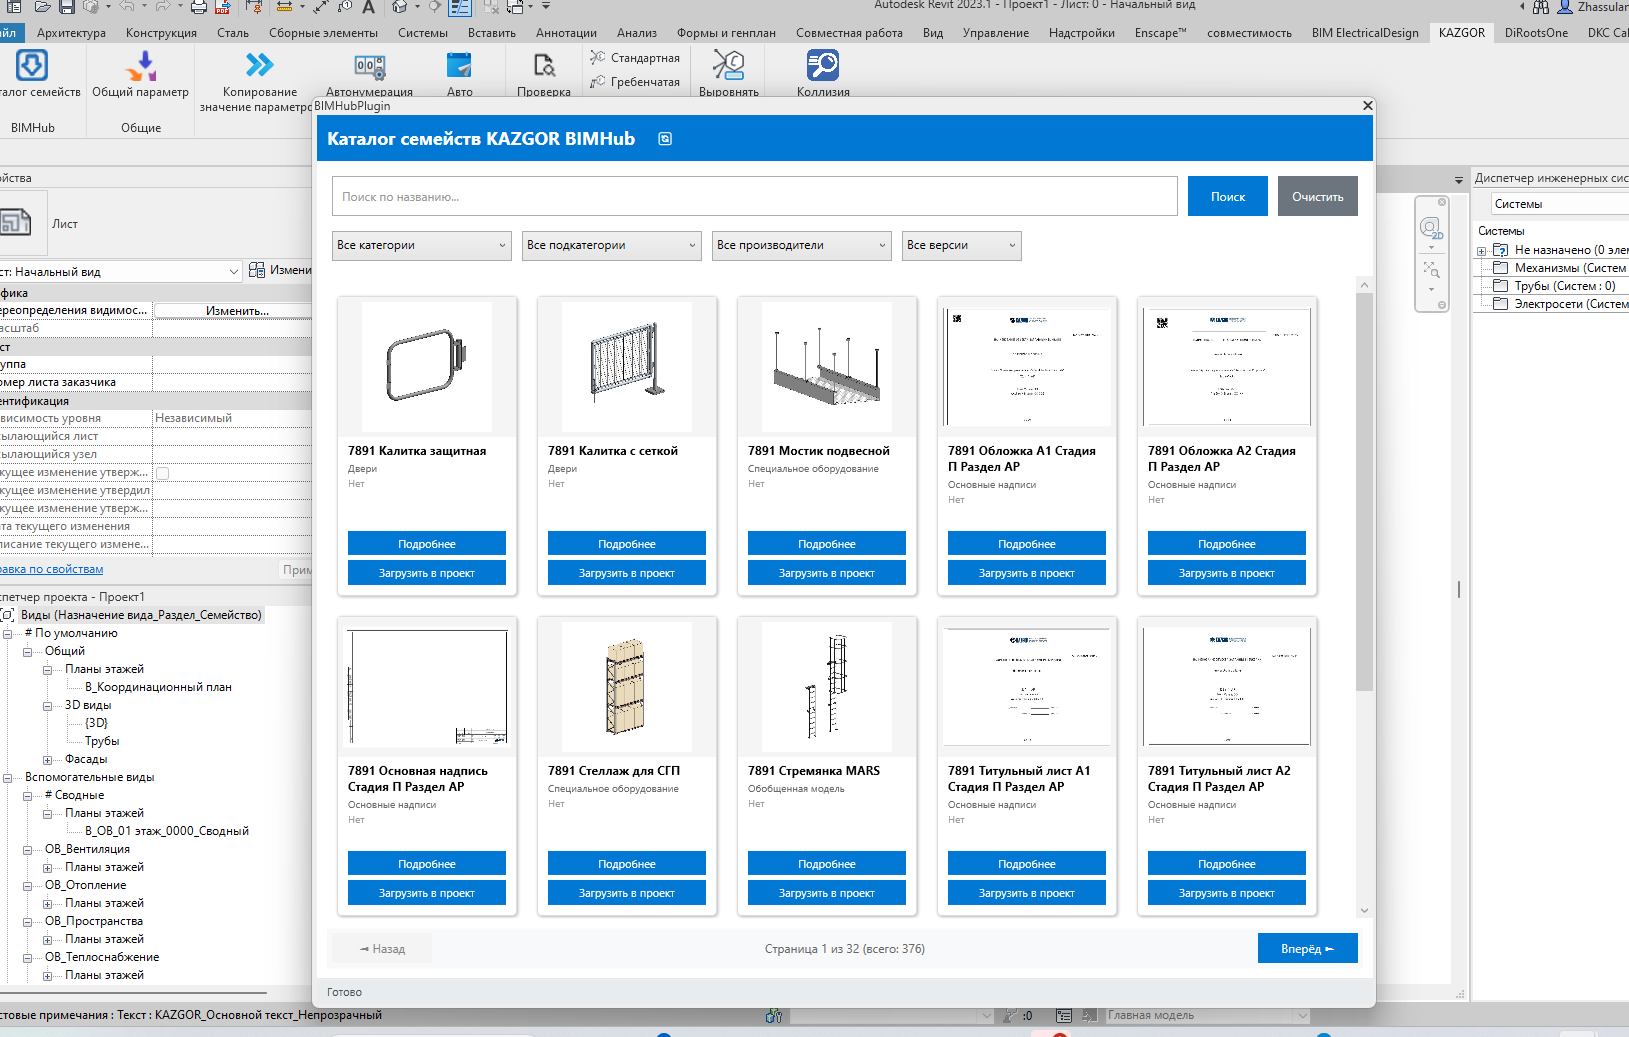Click the Save icon in quick access toolbar
Image resolution: width=1629 pixels, height=1037 pixels.
click(66, 7)
